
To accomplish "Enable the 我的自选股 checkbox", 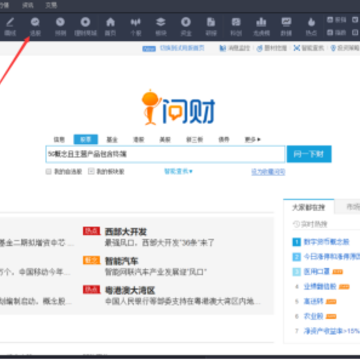I will coord(49,172).
